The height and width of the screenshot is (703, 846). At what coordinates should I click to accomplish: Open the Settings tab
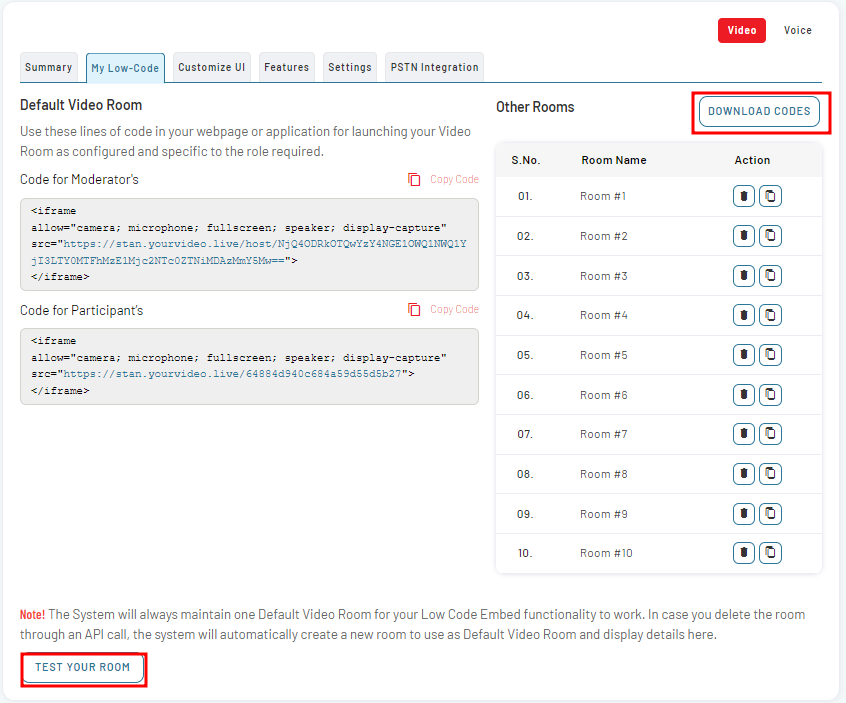[x=350, y=67]
